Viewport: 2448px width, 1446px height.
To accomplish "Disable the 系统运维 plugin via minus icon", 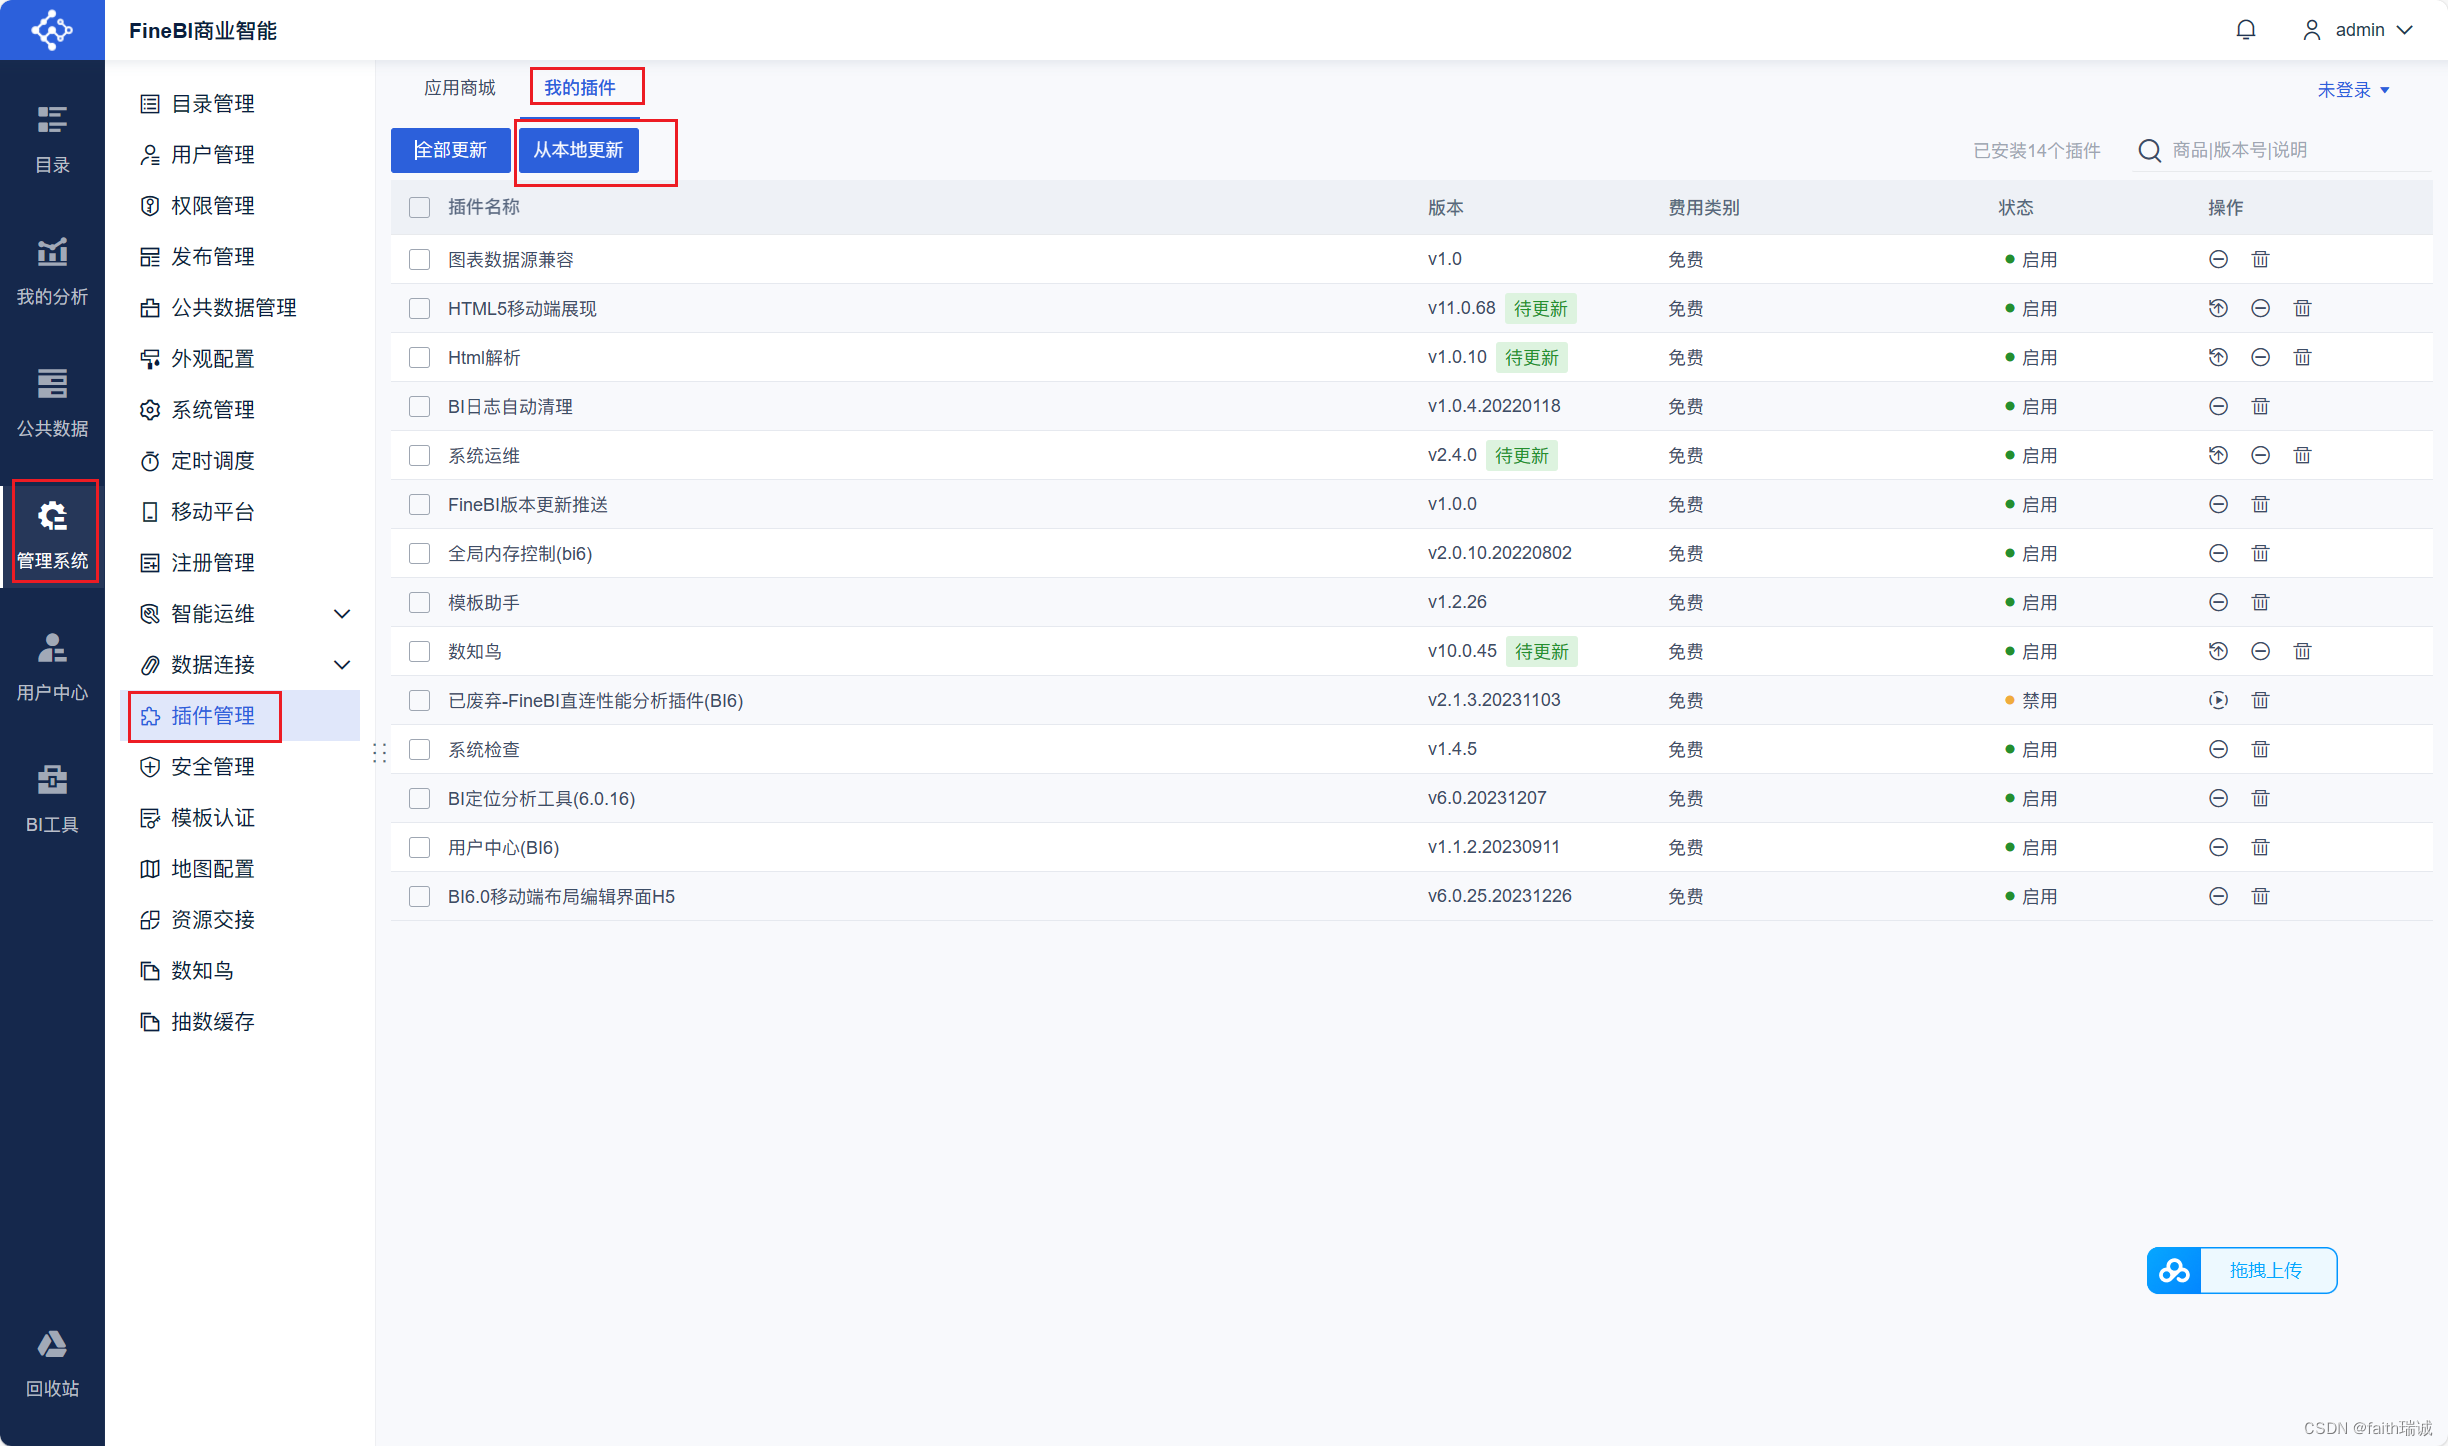I will coord(2260,456).
